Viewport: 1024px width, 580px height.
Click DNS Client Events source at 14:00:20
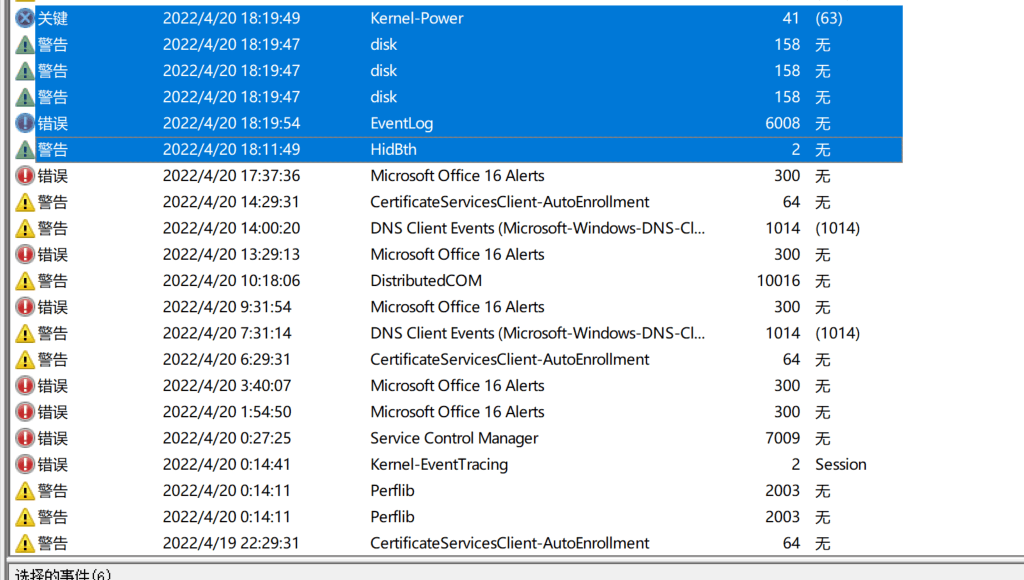537,228
